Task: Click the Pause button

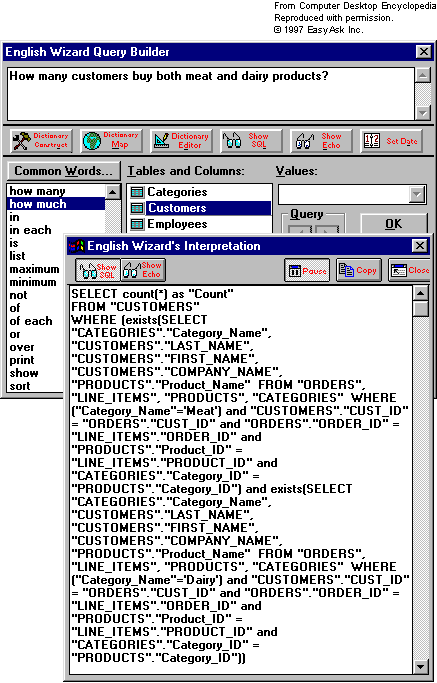Action: coord(307,270)
